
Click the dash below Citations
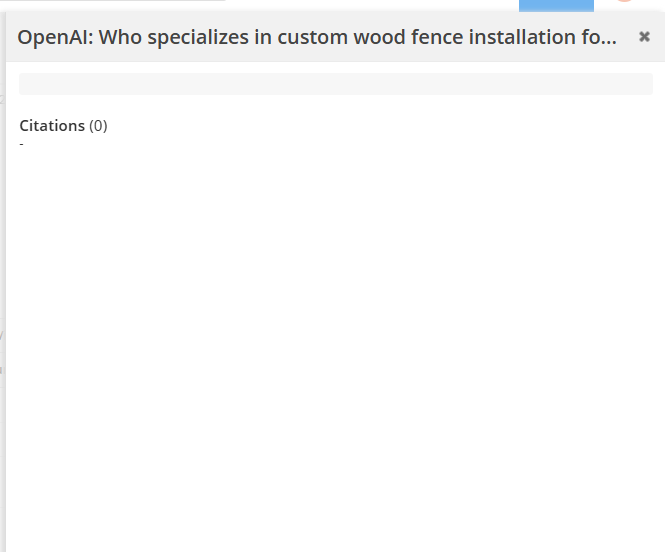tap(21, 145)
